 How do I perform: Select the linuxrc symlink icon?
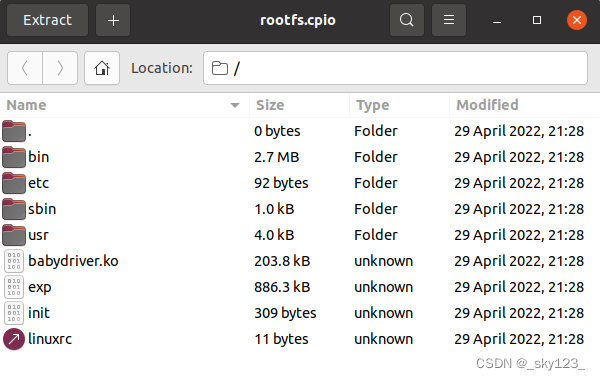pyautogui.click(x=14, y=339)
